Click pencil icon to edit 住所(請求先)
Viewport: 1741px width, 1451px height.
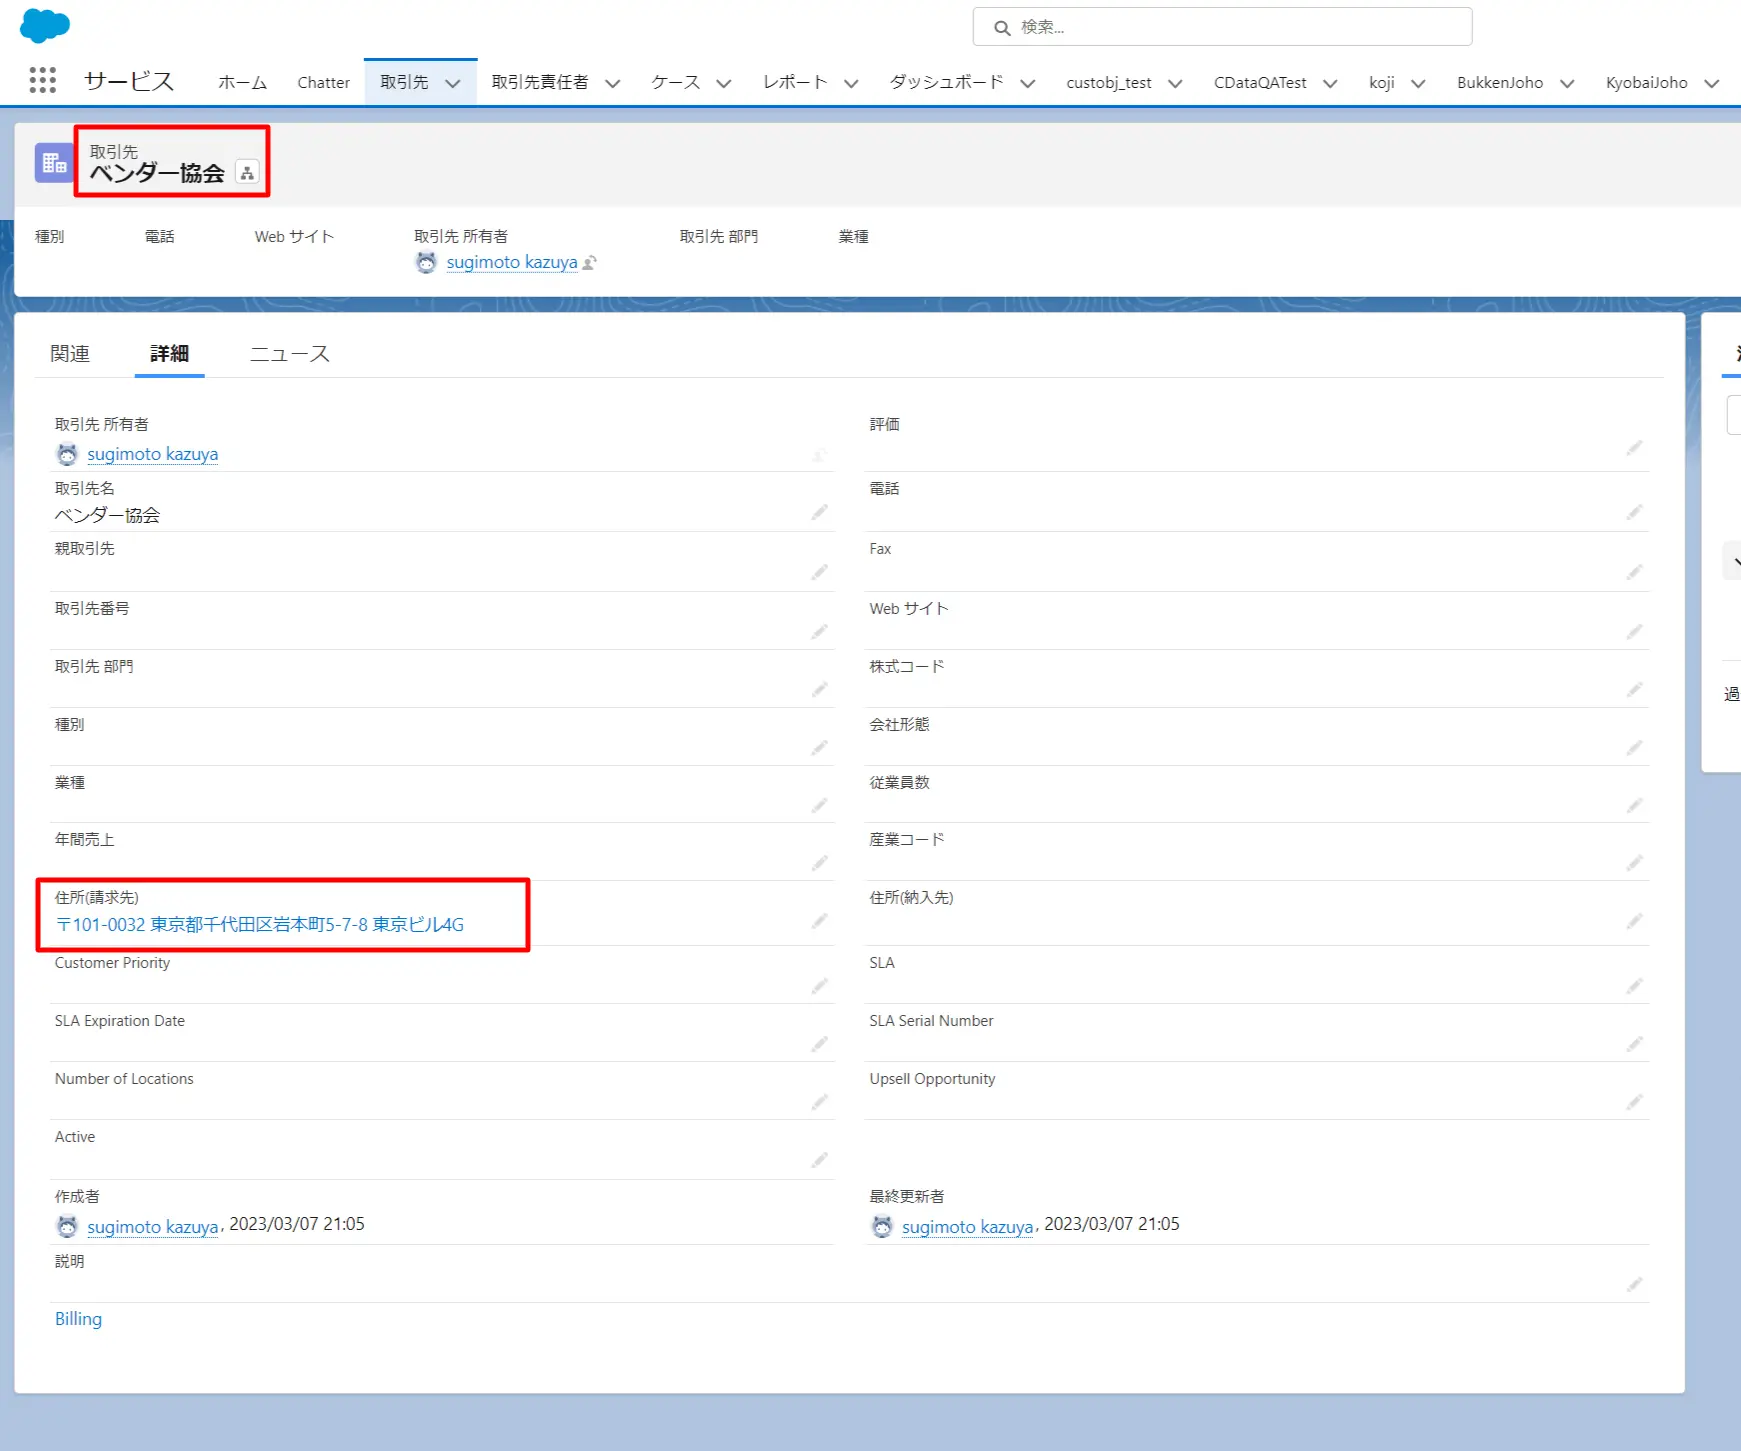point(819,921)
